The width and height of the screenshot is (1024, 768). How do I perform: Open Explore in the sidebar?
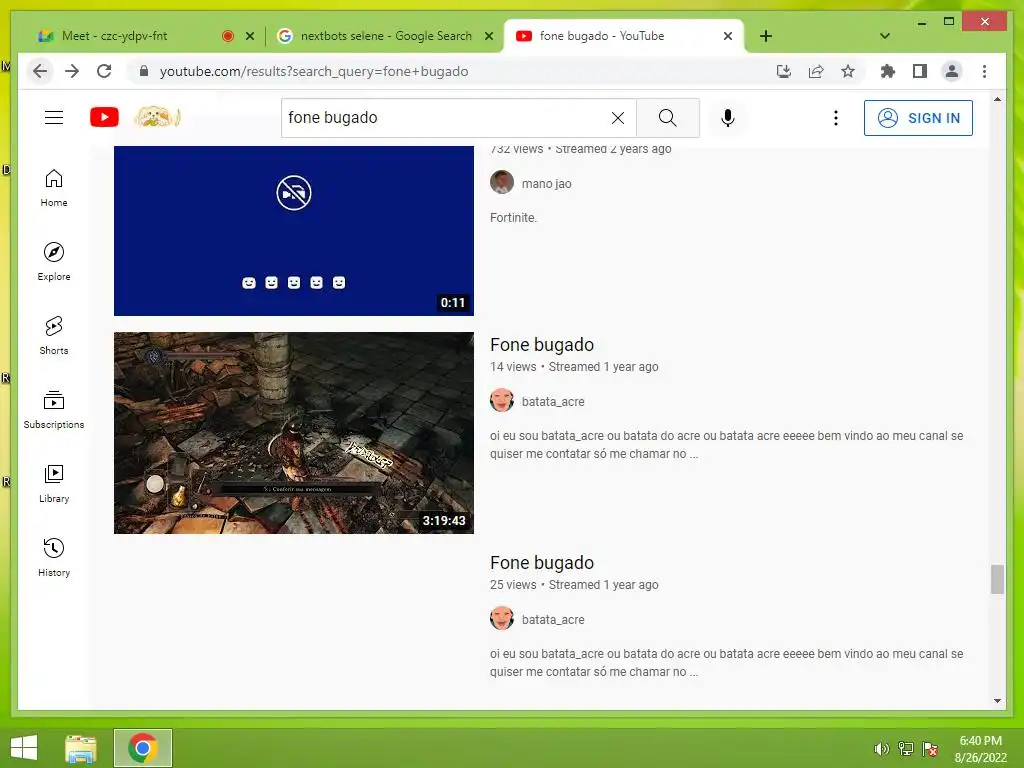tap(54, 262)
